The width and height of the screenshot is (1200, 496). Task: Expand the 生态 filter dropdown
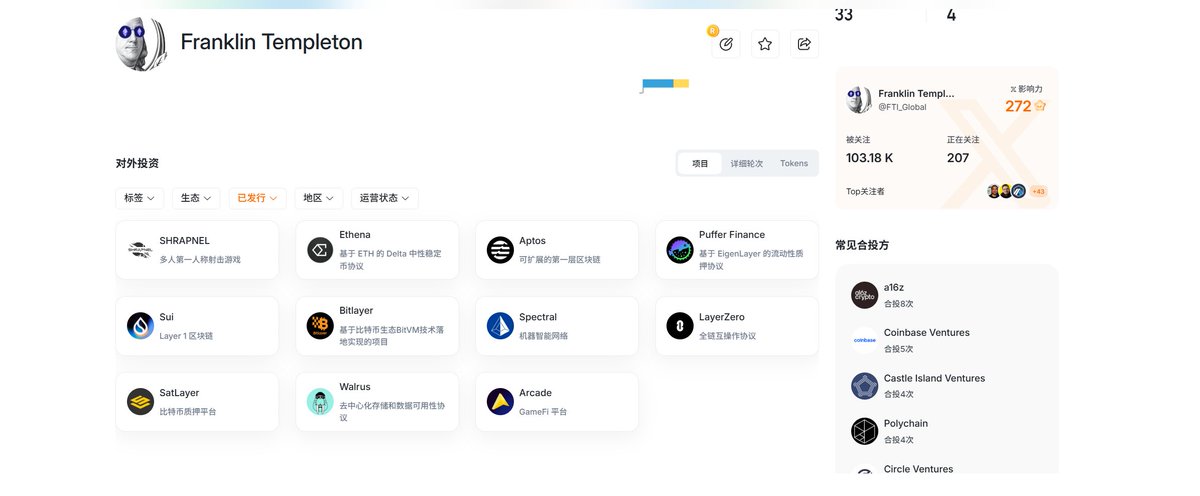pyautogui.click(x=196, y=198)
